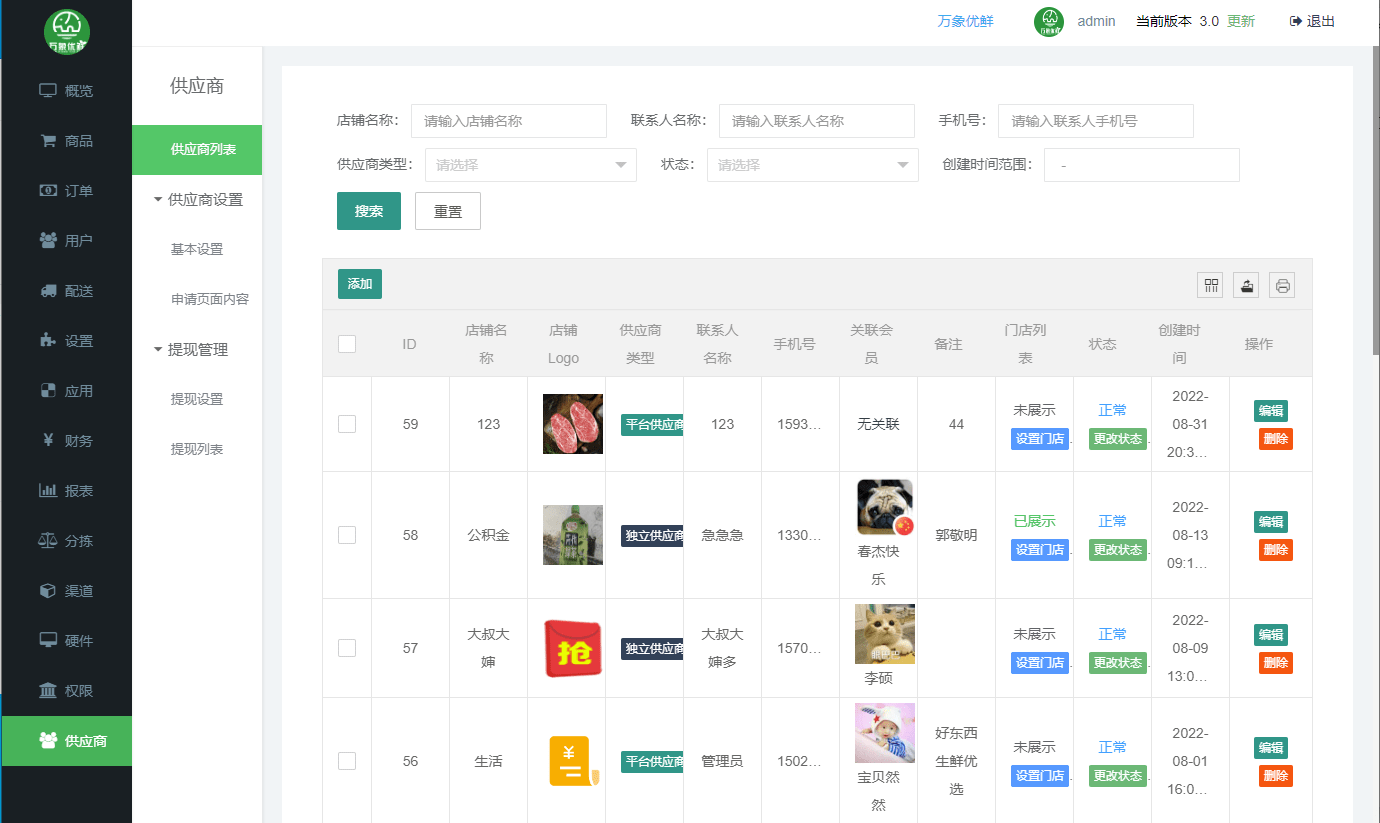Collapse the 提现管理 submenu section
This screenshot has width=1380, height=823.
(197, 349)
